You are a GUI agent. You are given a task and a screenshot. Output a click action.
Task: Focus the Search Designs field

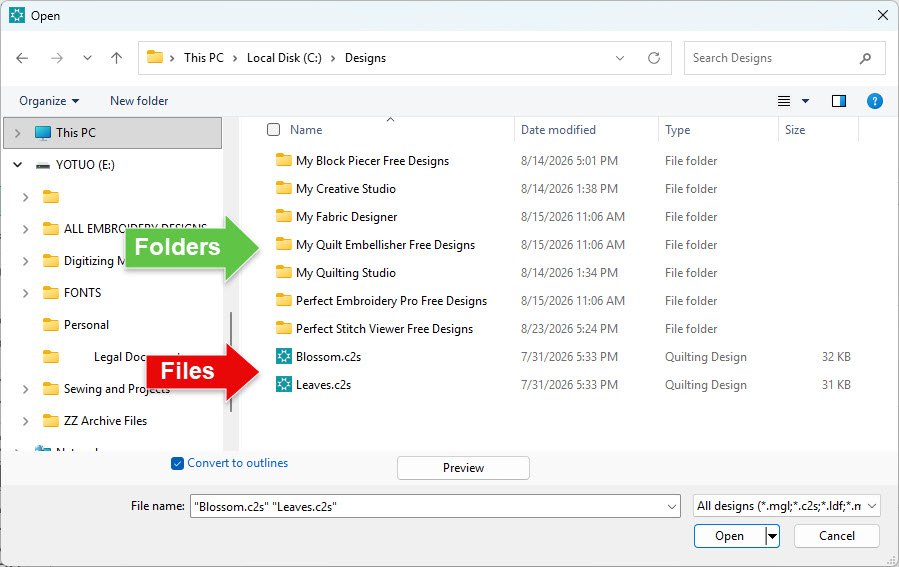tap(784, 58)
